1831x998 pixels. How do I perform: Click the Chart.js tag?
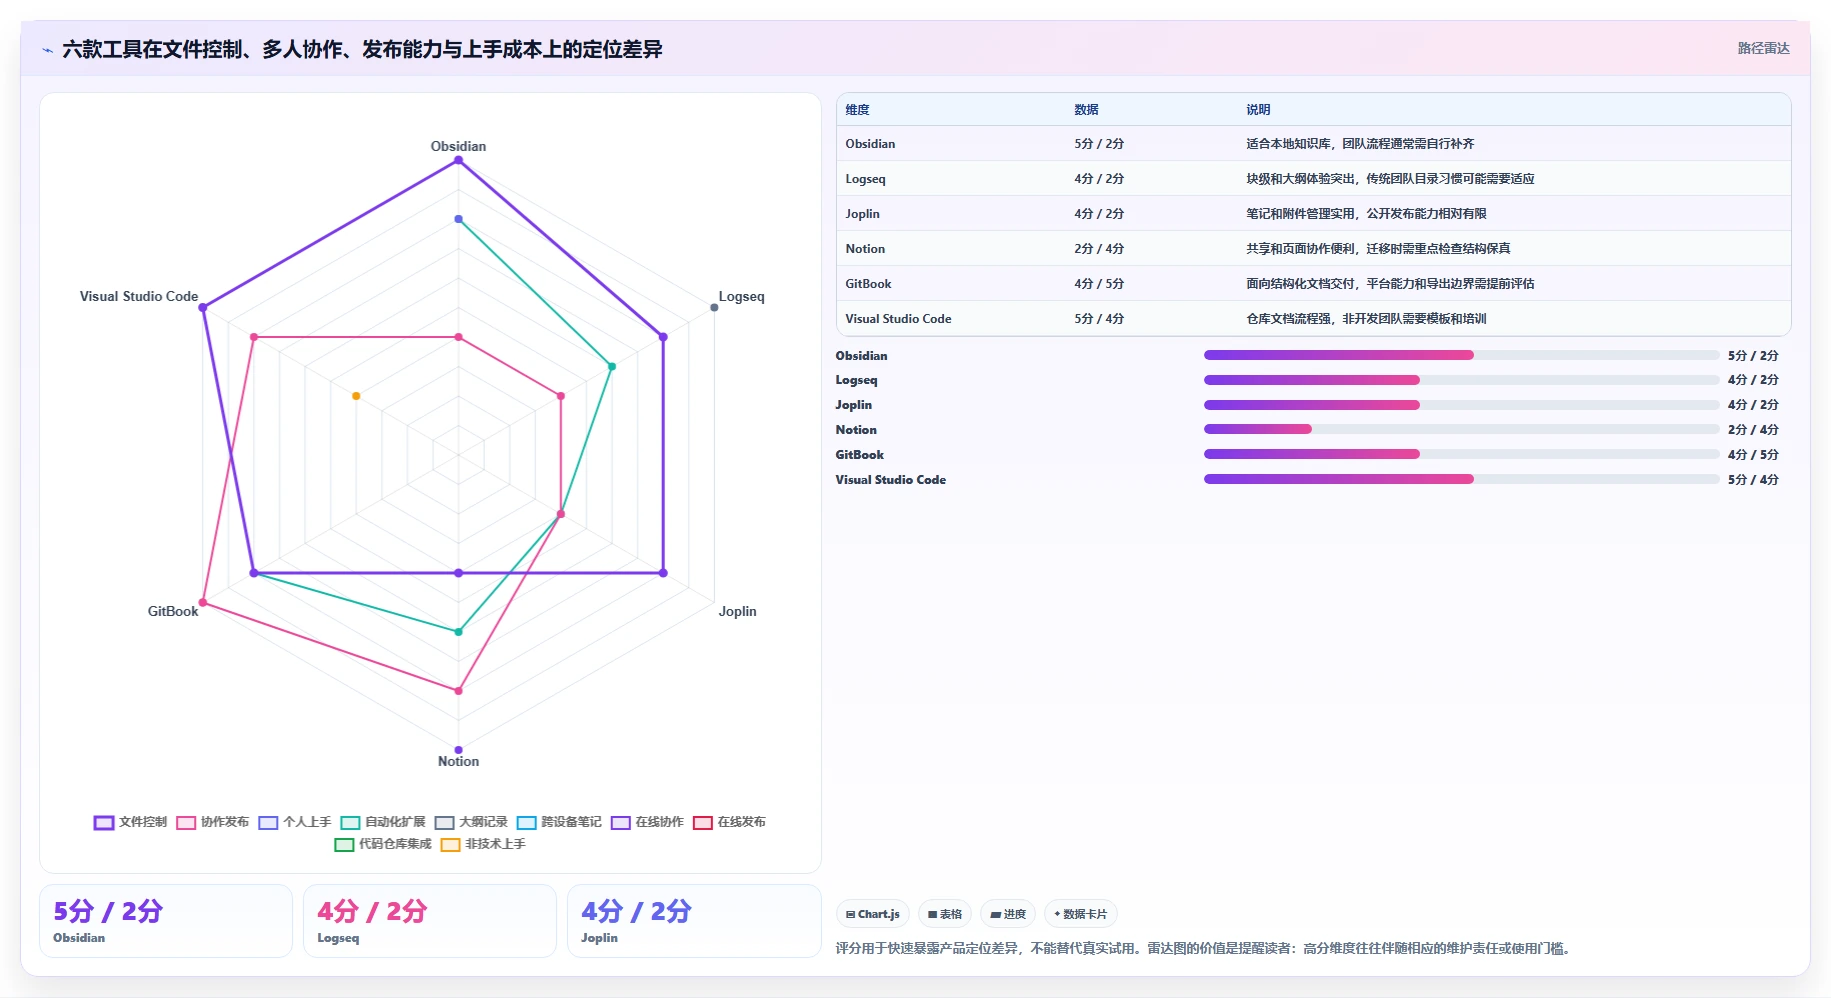click(x=873, y=914)
